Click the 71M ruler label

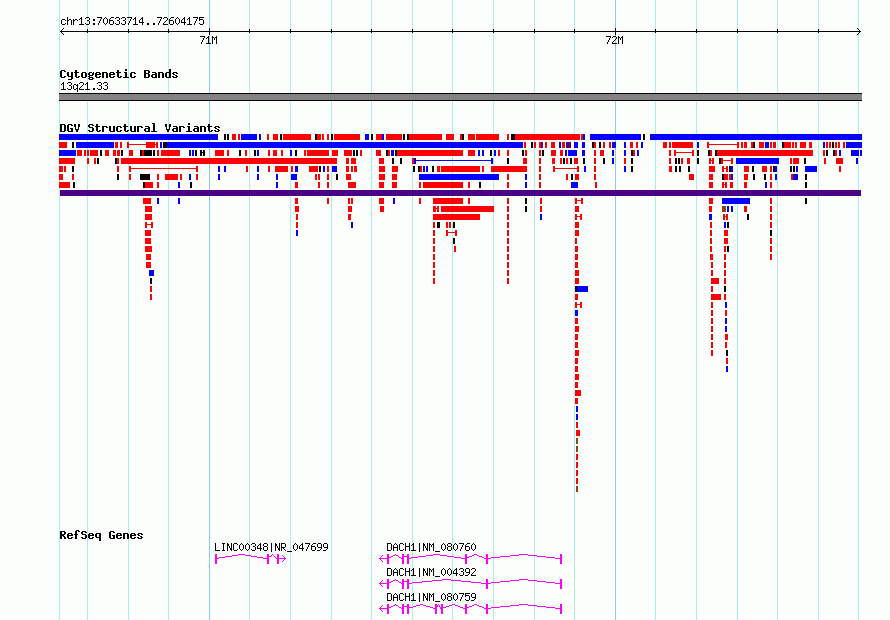pos(208,40)
